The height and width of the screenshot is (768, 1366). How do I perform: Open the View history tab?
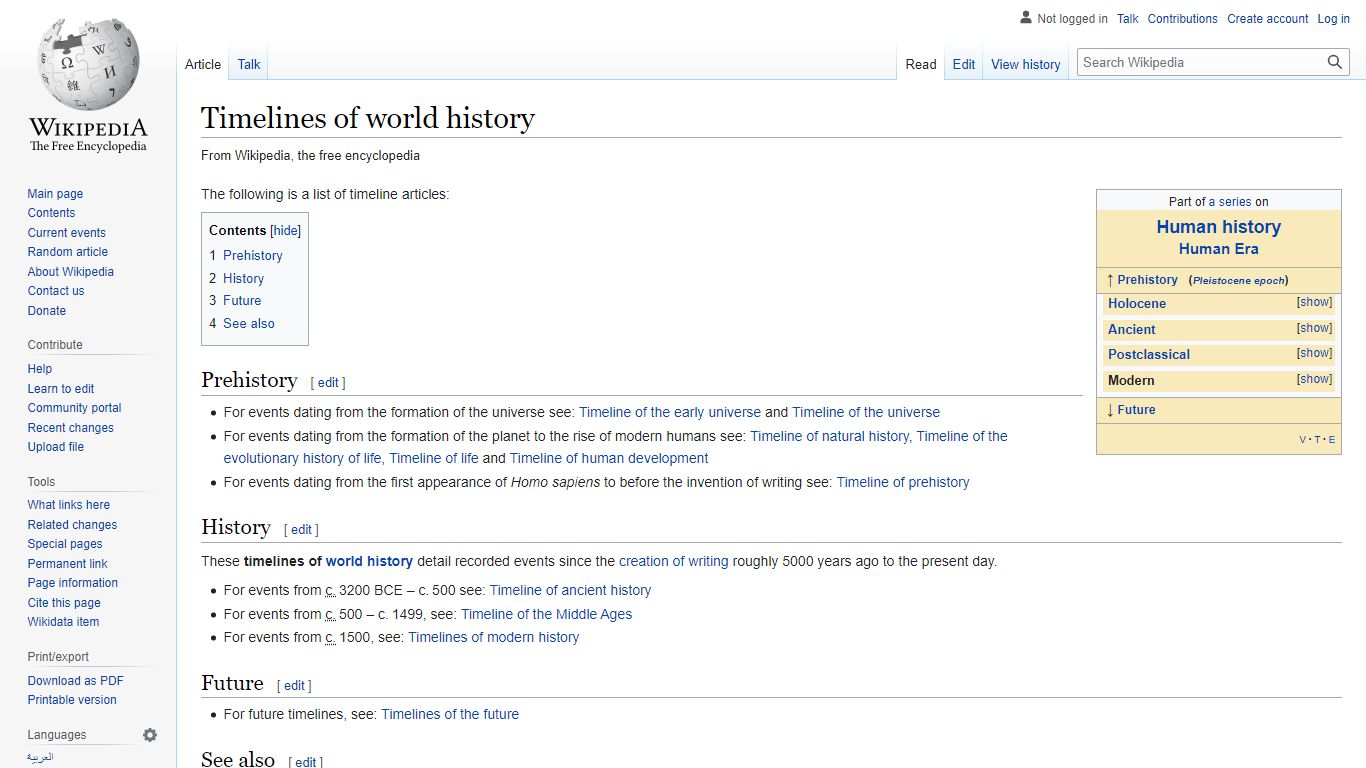[x=1026, y=64]
